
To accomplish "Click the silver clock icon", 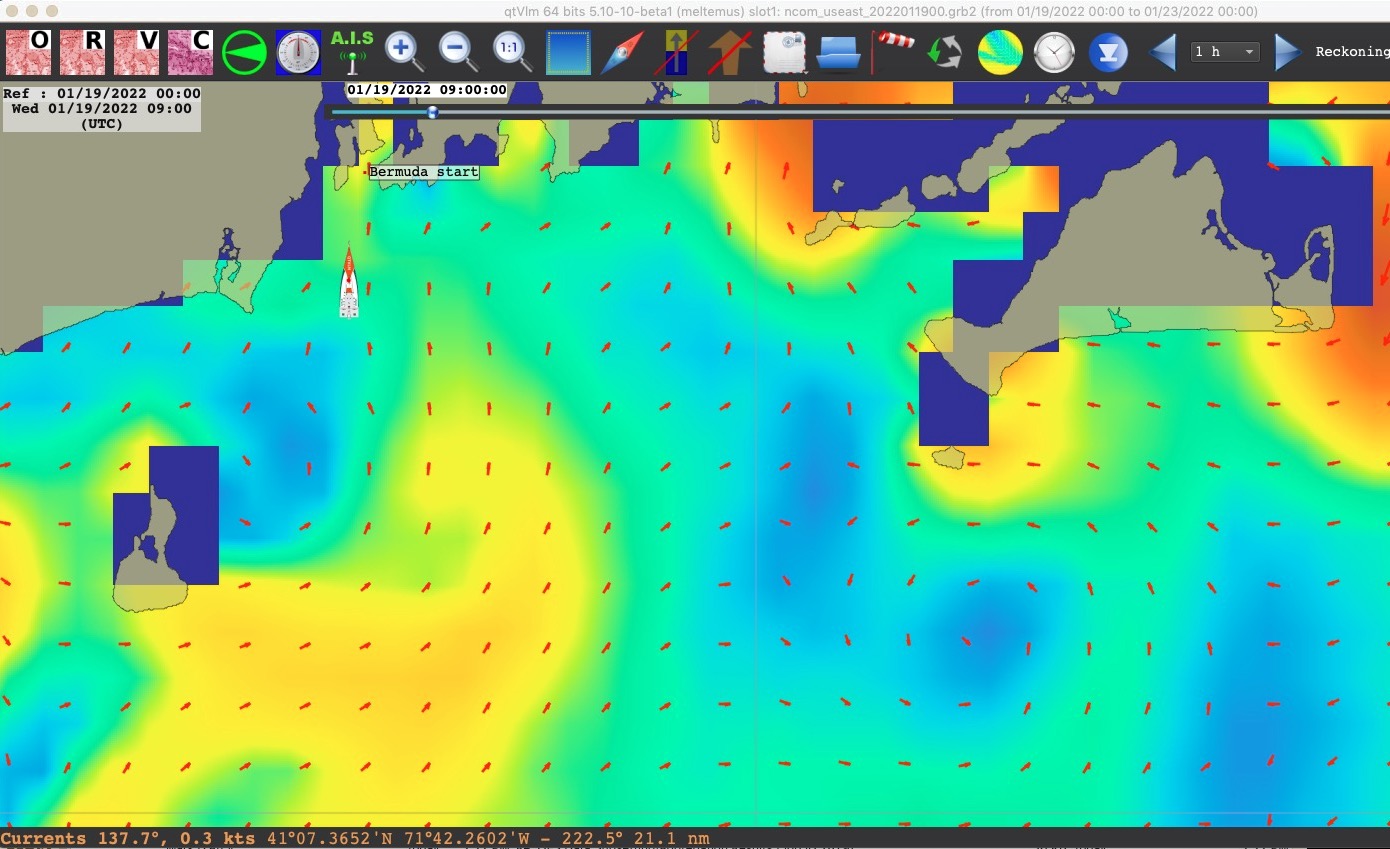I will 1054,53.
